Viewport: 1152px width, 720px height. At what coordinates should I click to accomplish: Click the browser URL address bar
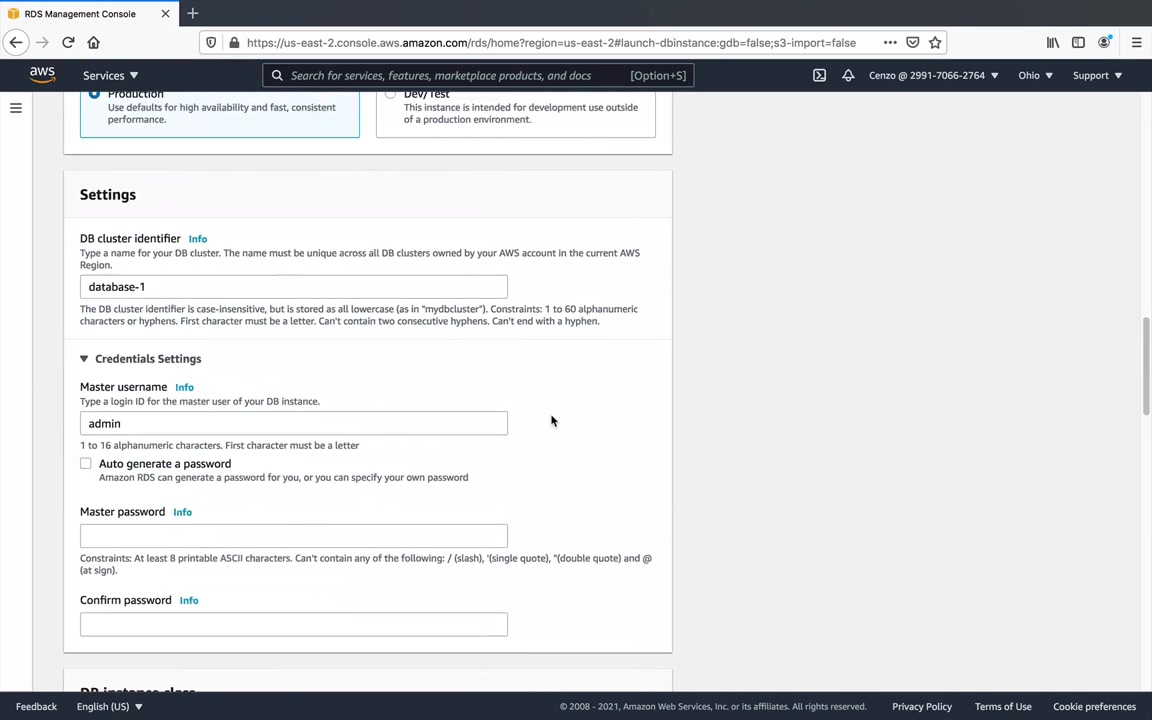551,43
